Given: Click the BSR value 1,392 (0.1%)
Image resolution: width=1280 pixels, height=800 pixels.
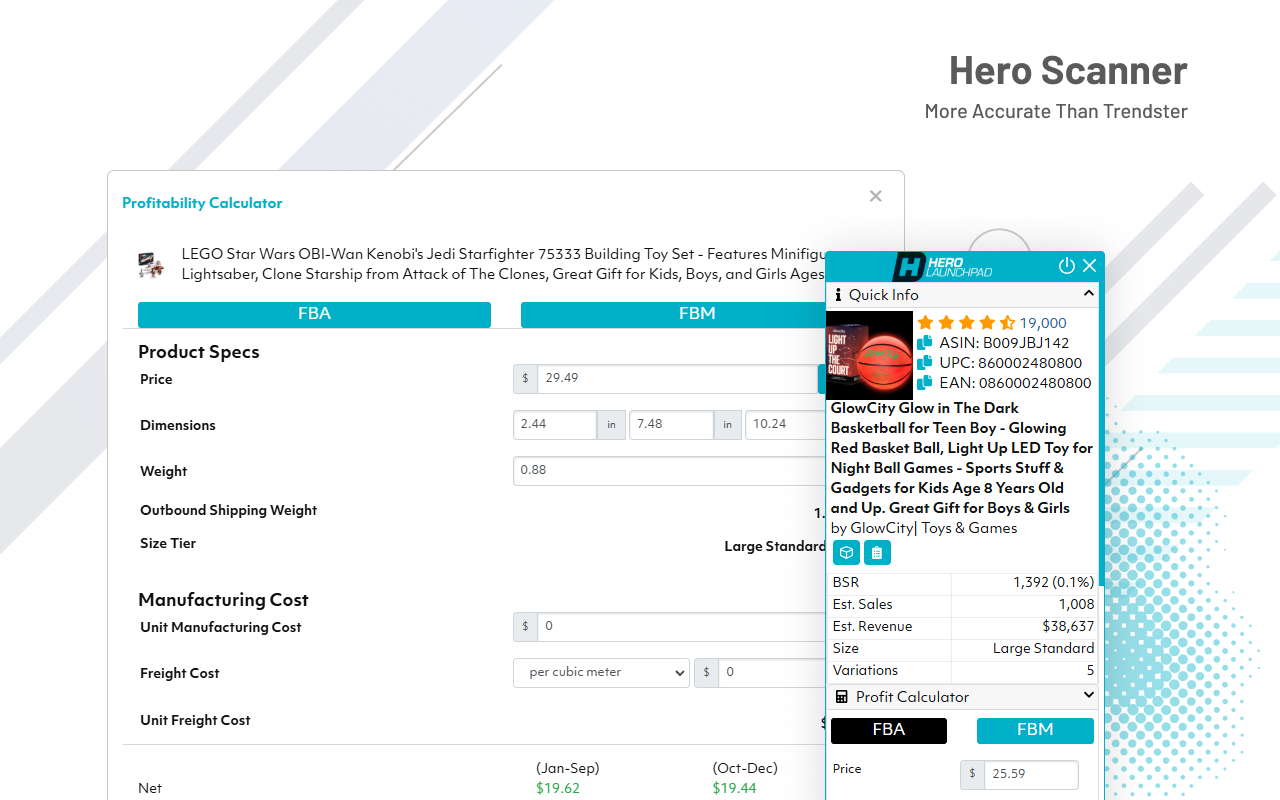Looking at the screenshot, I should (1053, 582).
